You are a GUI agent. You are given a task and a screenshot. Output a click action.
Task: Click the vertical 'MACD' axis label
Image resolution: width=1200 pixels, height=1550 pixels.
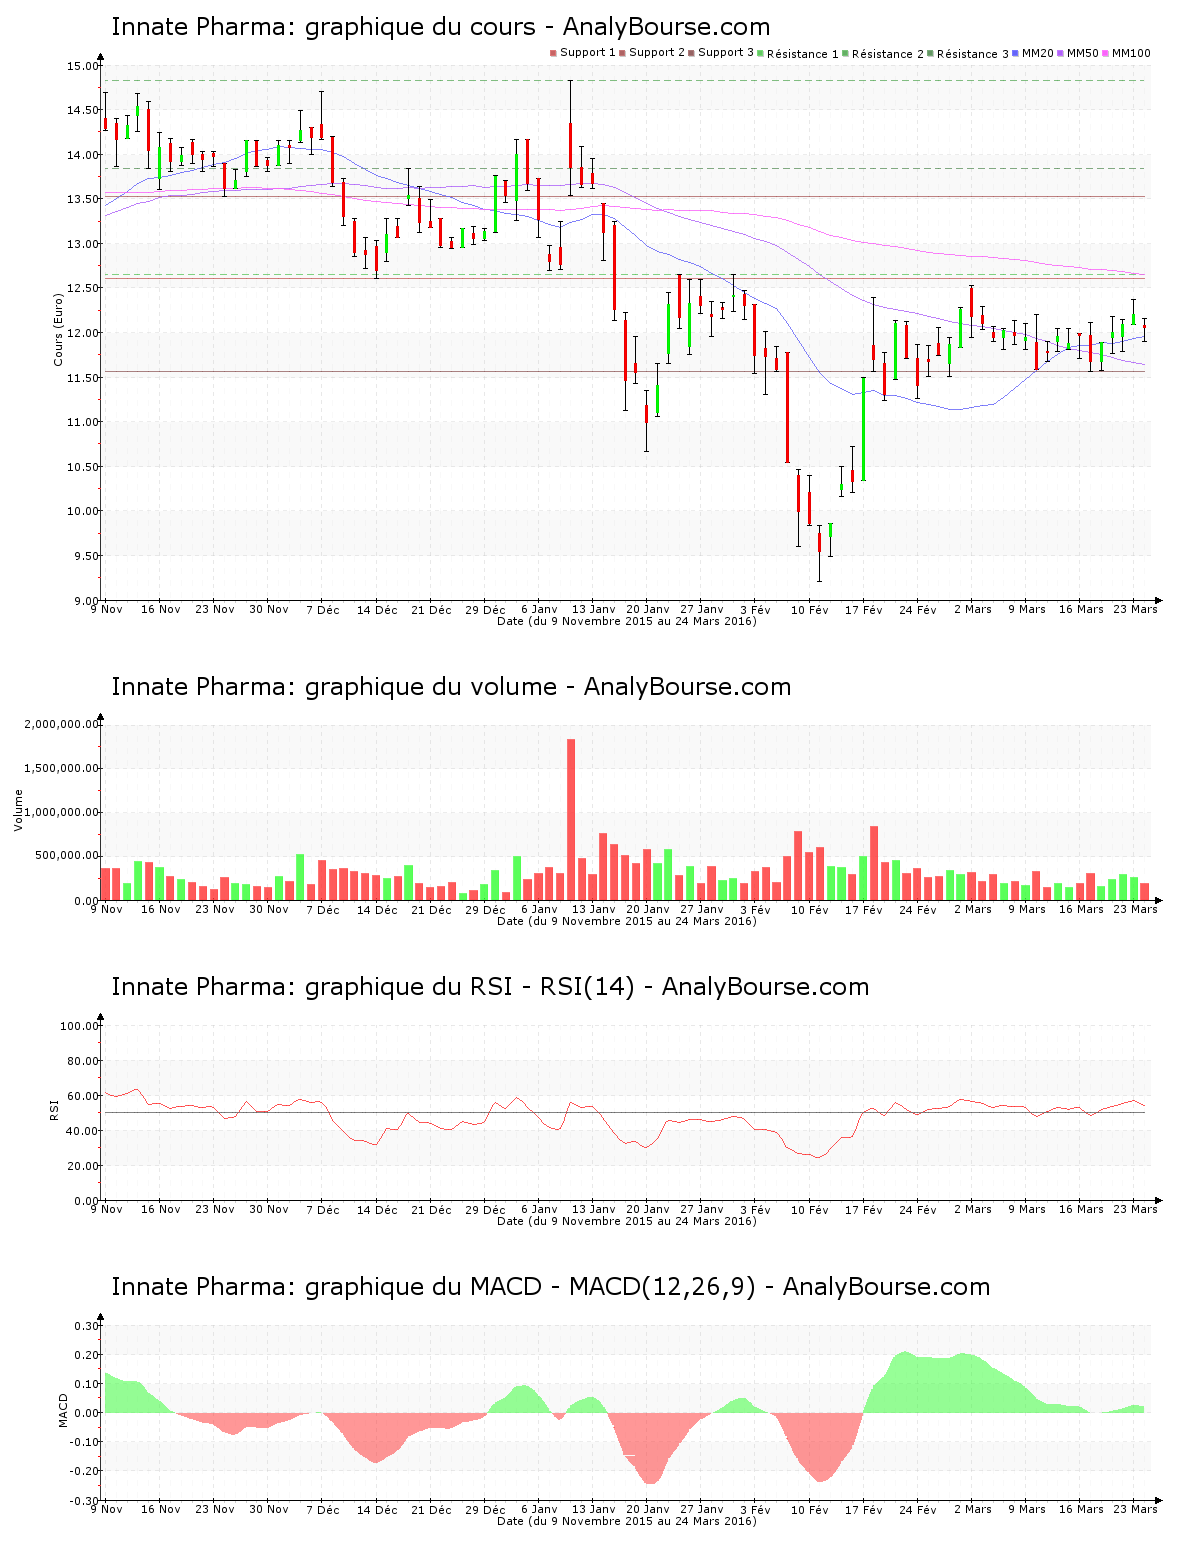pos(63,1410)
